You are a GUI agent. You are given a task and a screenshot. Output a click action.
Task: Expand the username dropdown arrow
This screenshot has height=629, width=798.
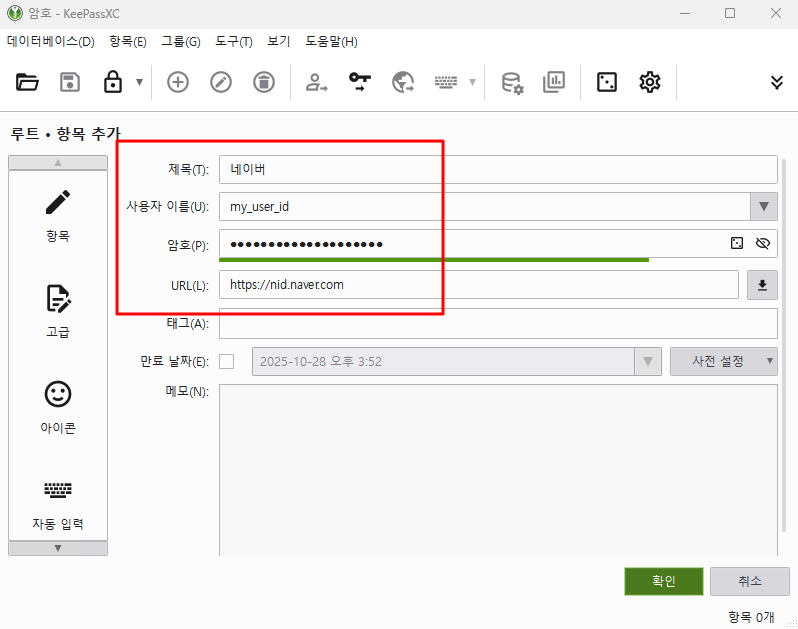tap(764, 206)
